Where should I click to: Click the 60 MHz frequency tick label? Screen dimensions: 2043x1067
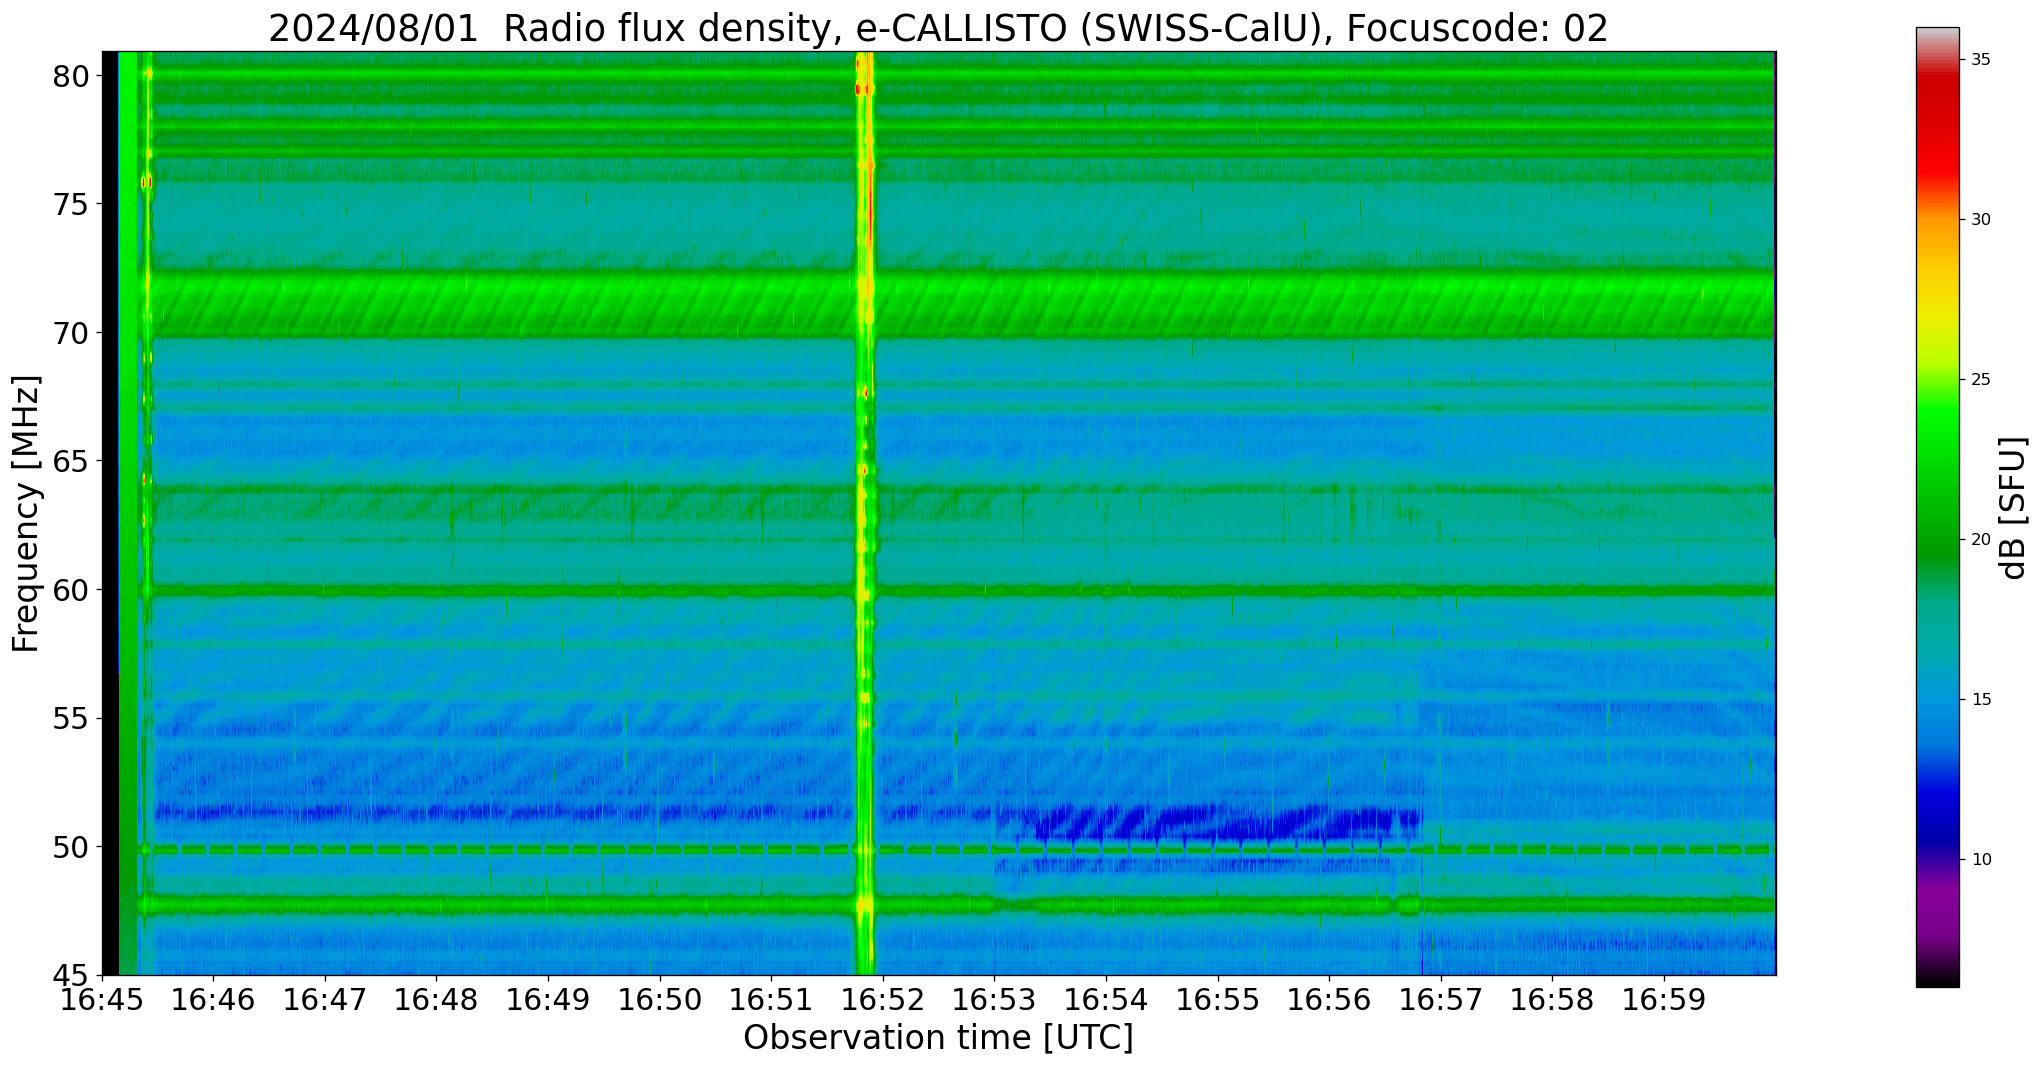[71, 590]
